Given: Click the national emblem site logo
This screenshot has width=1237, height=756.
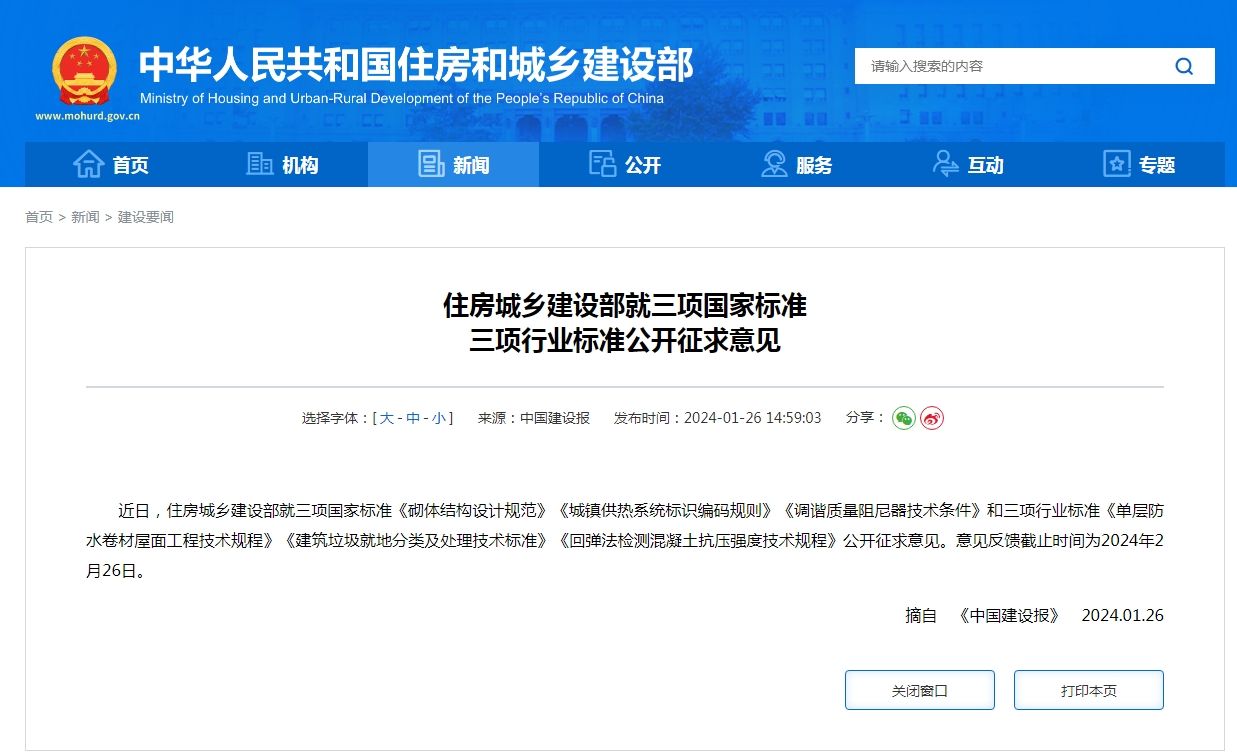Looking at the screenshot, I should click(85, 66).
